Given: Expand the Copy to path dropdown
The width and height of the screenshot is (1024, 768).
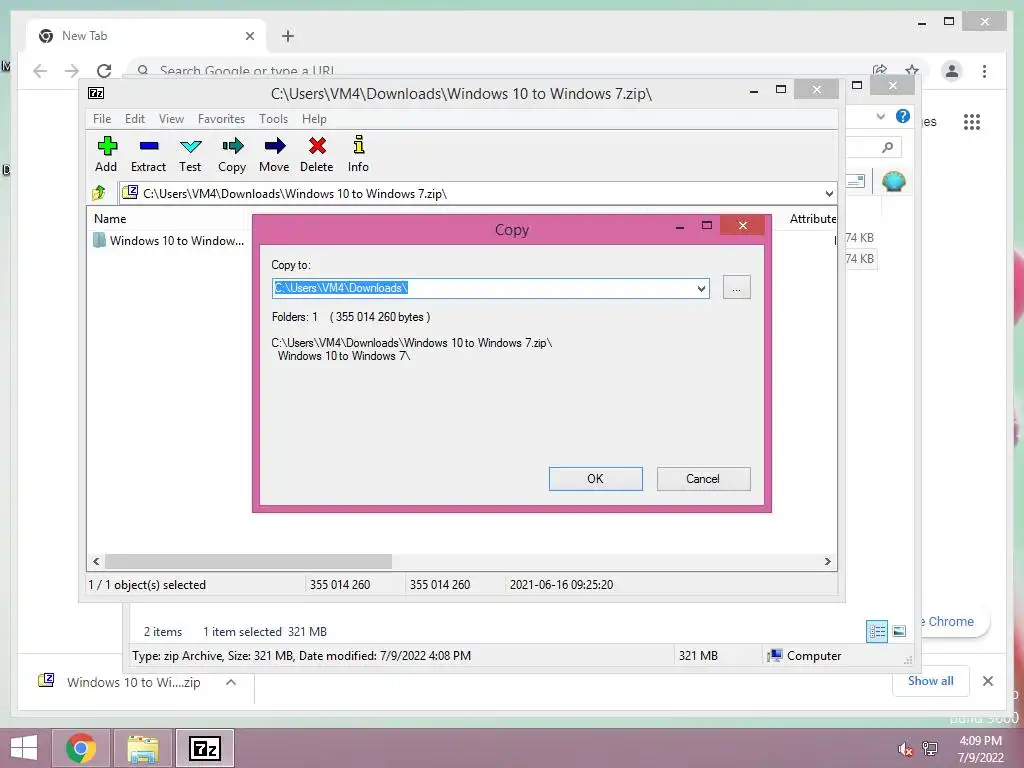Looking at the screenshot, I should pyautogui.click(x=701, y=288).
